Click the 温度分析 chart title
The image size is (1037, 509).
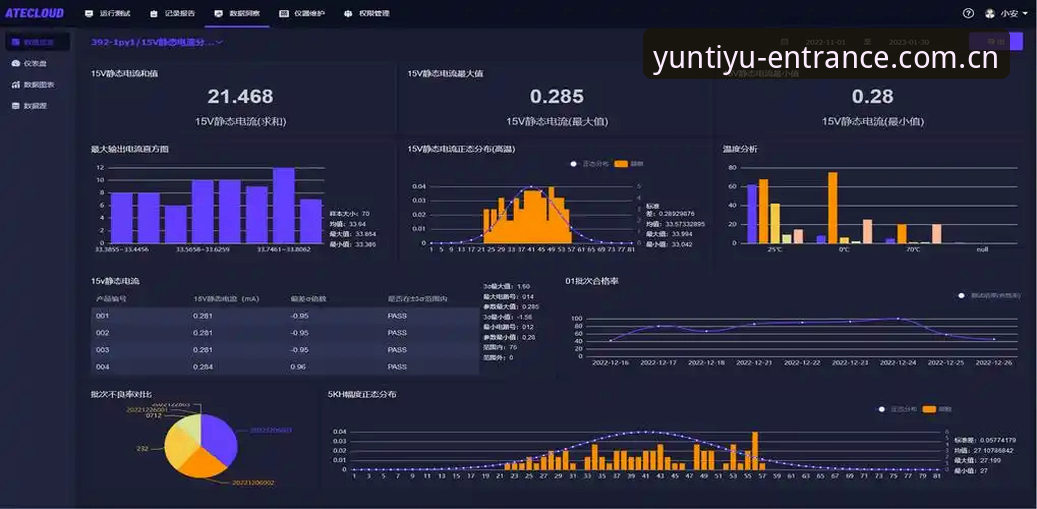pyautogui.click(x=740, y=149)
